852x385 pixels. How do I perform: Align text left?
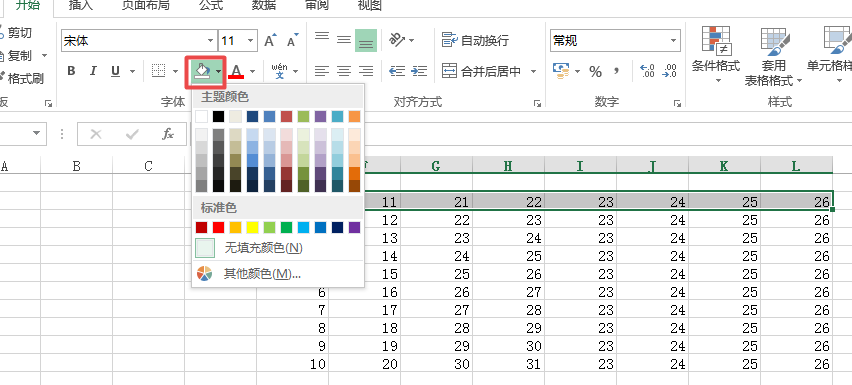click(x=322, y=71)
